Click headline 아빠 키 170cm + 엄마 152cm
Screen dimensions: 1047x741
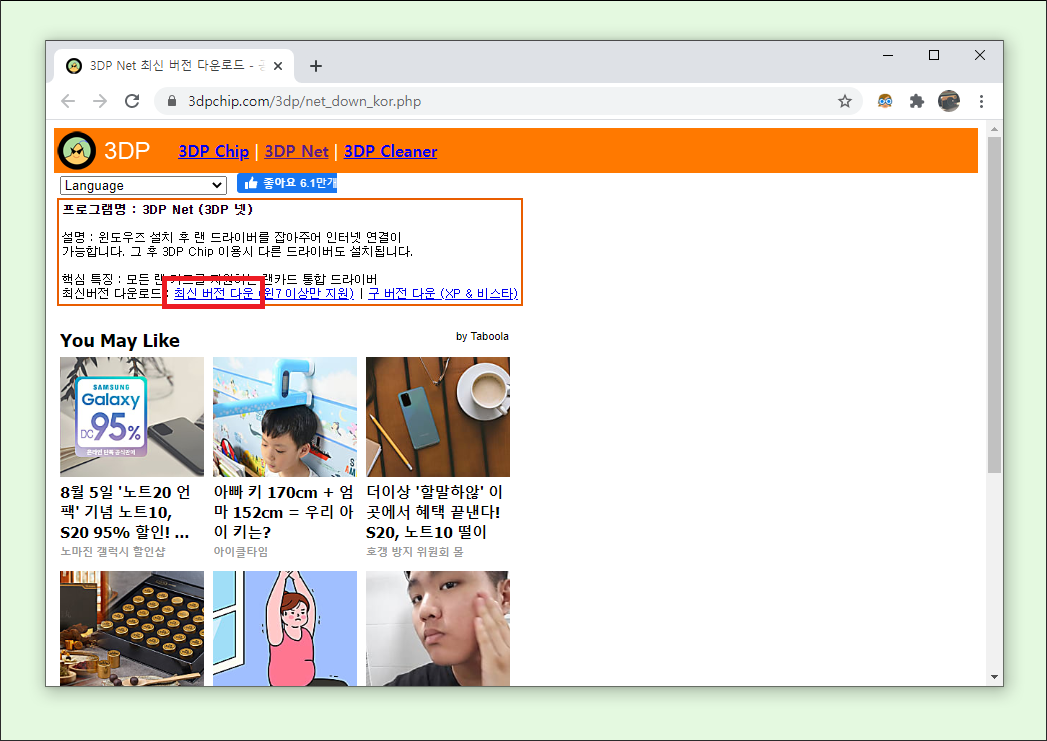pyautogui.click(x=284, y=512)
